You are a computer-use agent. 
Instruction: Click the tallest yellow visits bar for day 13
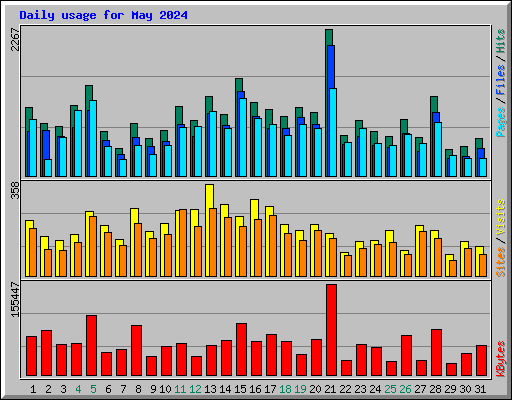coord(209,197)
